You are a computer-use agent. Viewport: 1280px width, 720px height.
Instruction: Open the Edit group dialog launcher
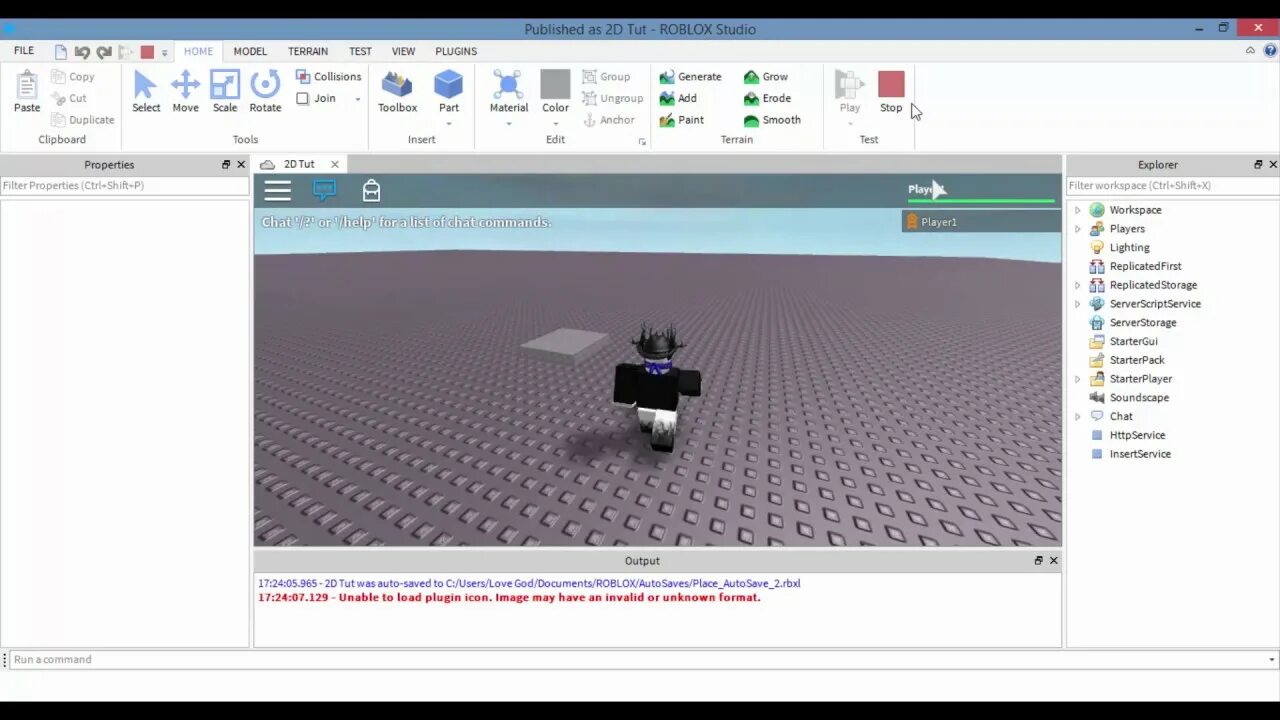pyautogui.click(x=642, y=142)
